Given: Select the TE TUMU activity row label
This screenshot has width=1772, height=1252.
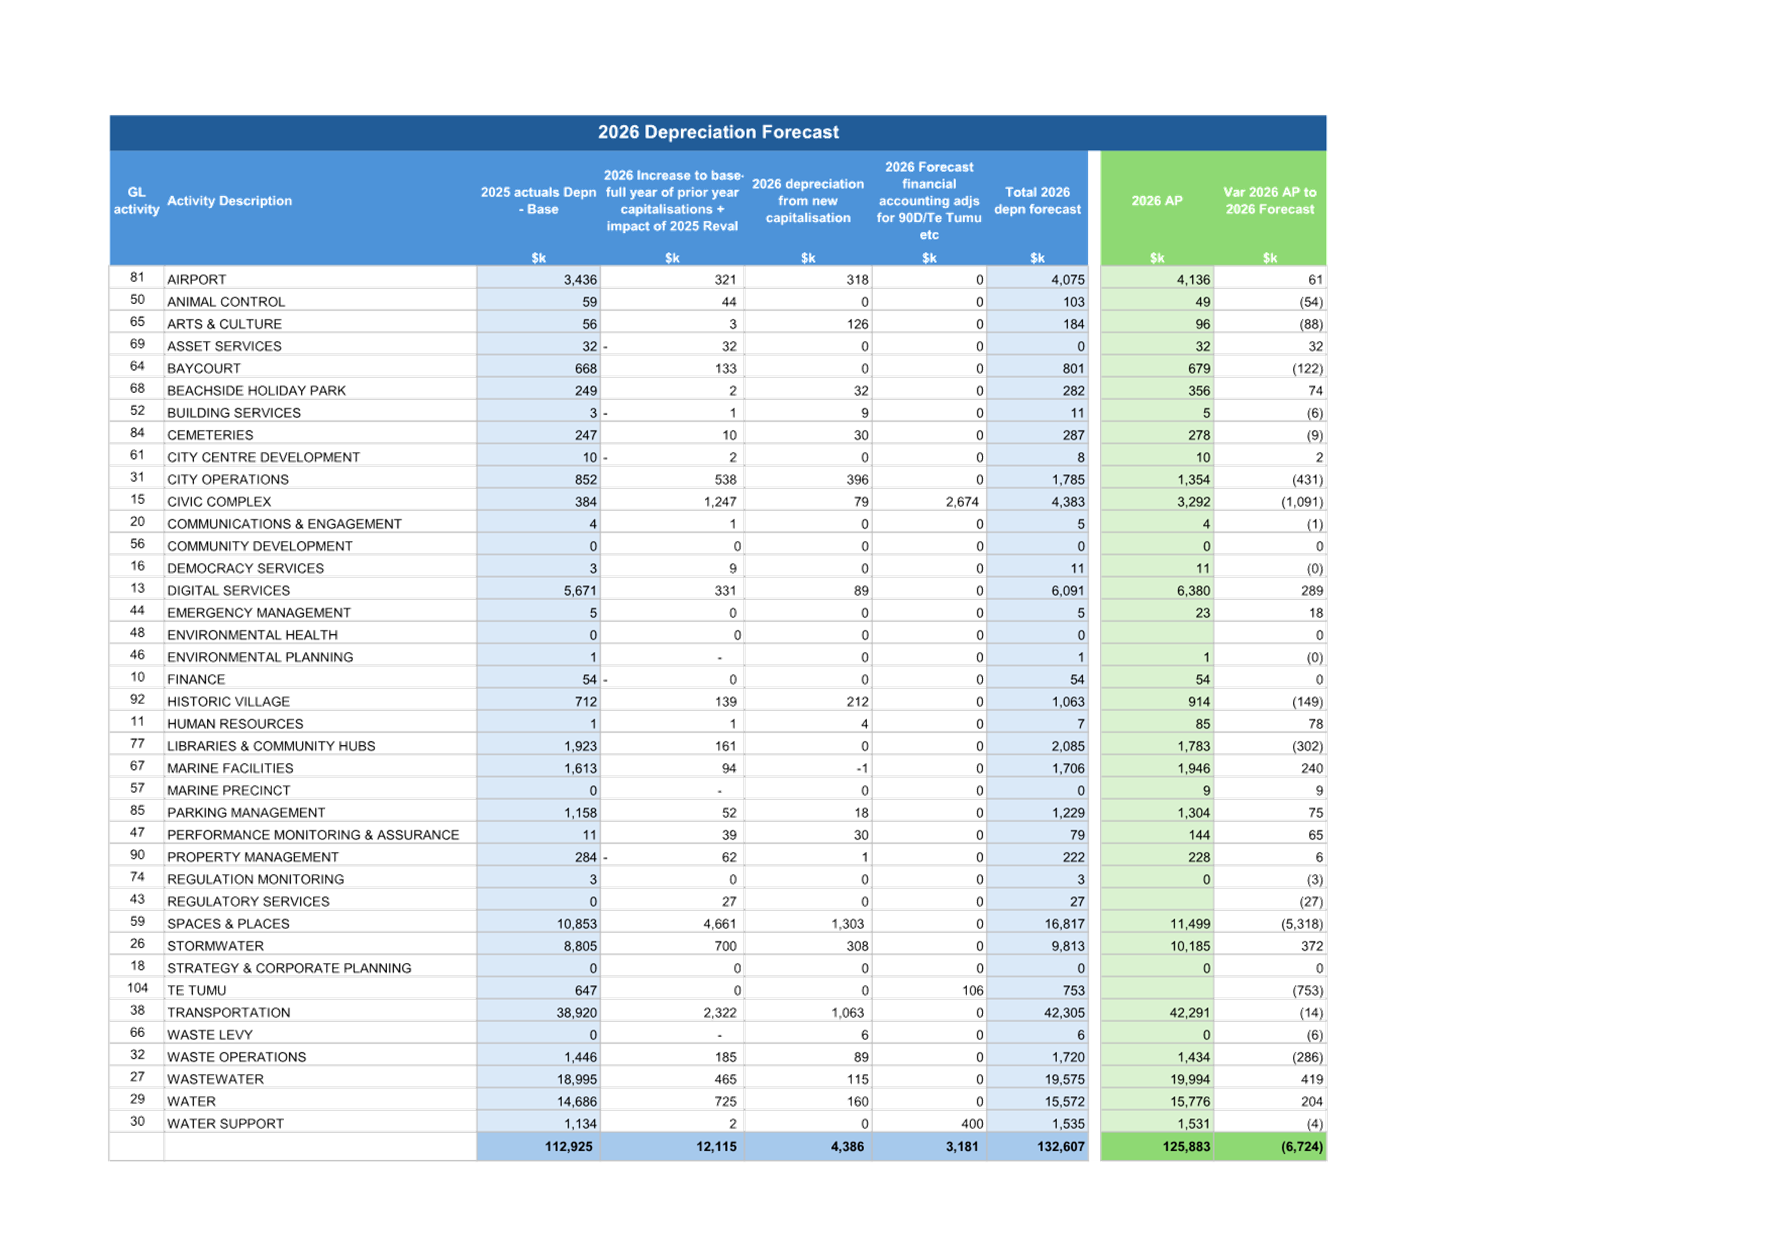Looking at the screenshot, I should tap(197, 990).
